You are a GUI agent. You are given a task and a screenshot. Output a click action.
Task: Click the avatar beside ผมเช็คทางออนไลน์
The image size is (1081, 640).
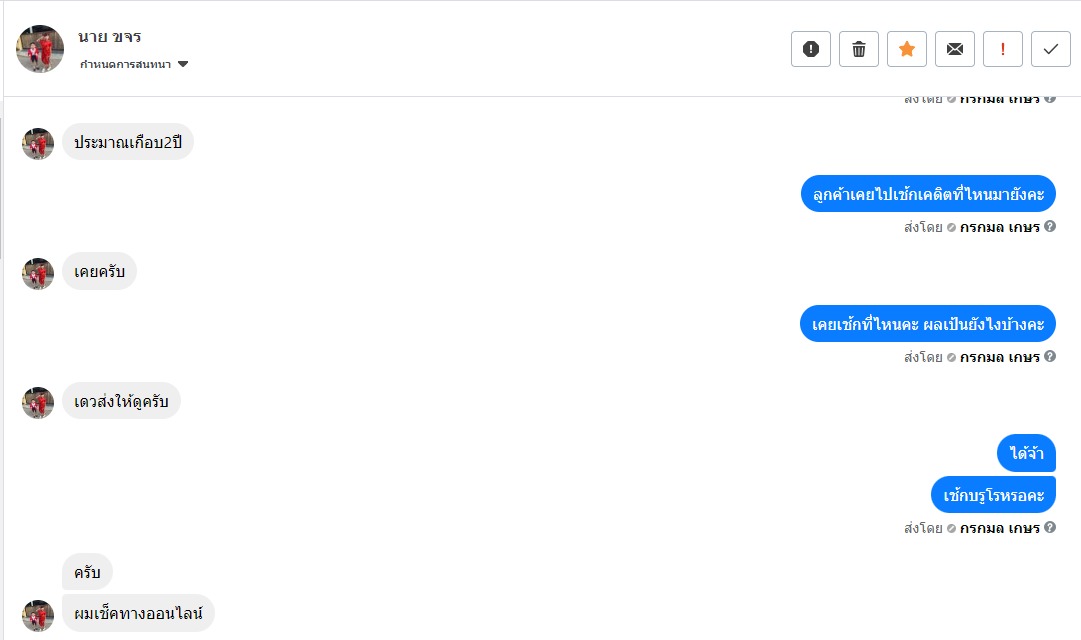pyautogui.click(x=38, y=615)
